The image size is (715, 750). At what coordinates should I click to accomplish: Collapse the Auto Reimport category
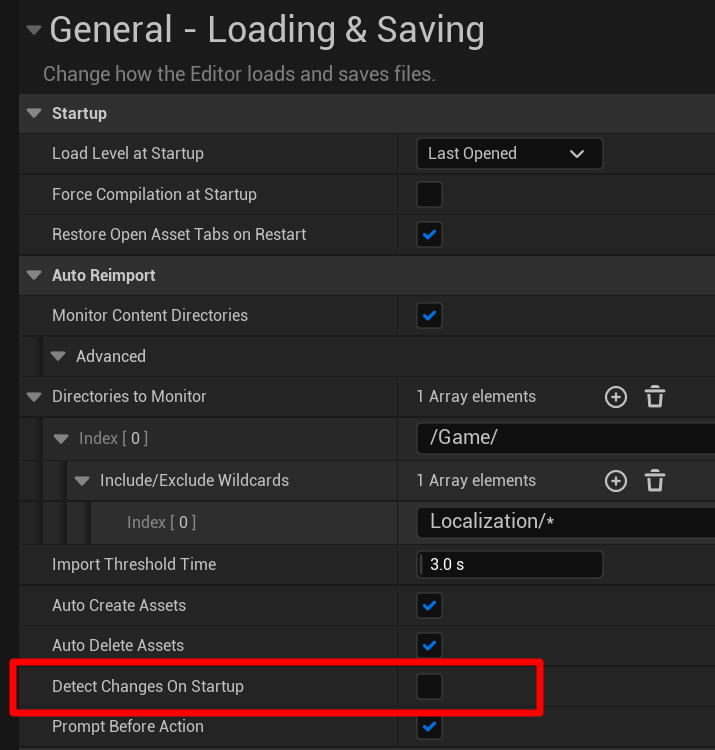[34, 276]
